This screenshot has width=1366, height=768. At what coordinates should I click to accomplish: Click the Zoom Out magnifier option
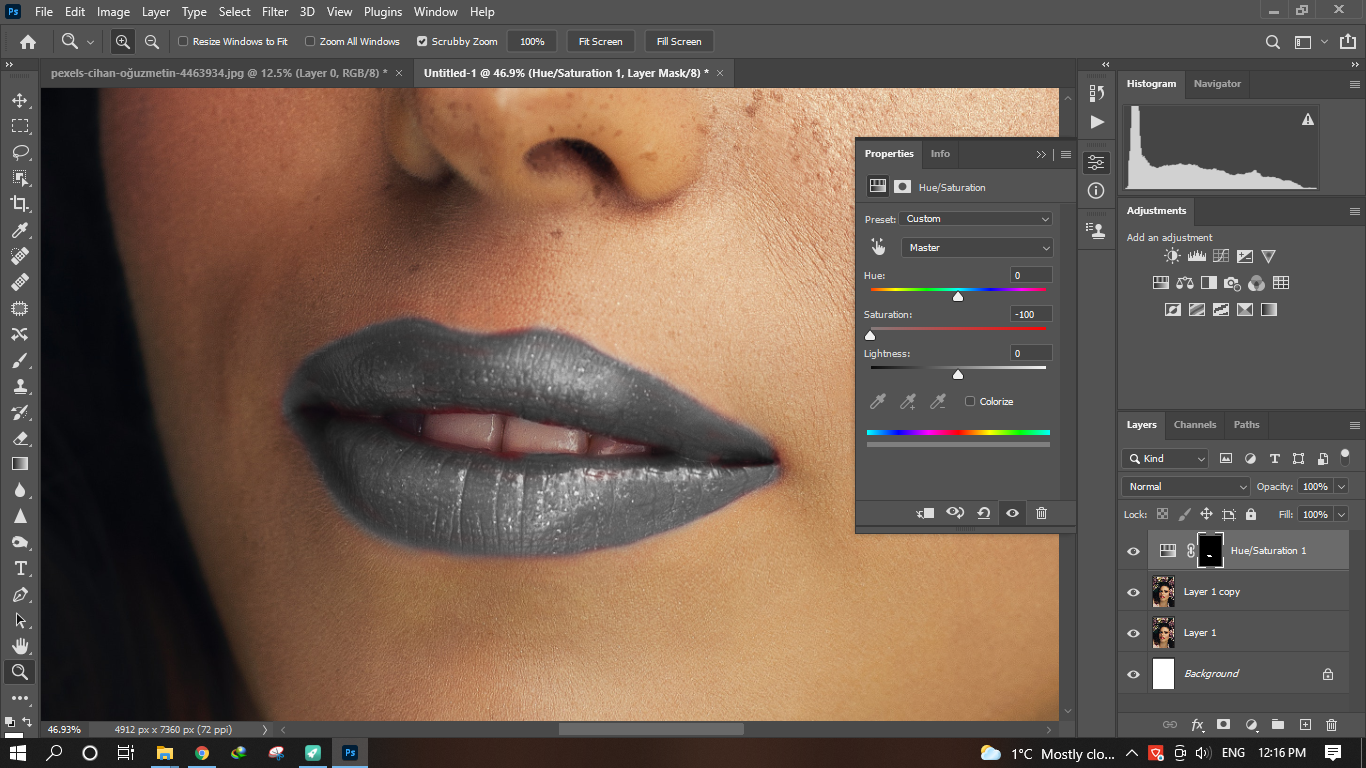tap(152, 42)
